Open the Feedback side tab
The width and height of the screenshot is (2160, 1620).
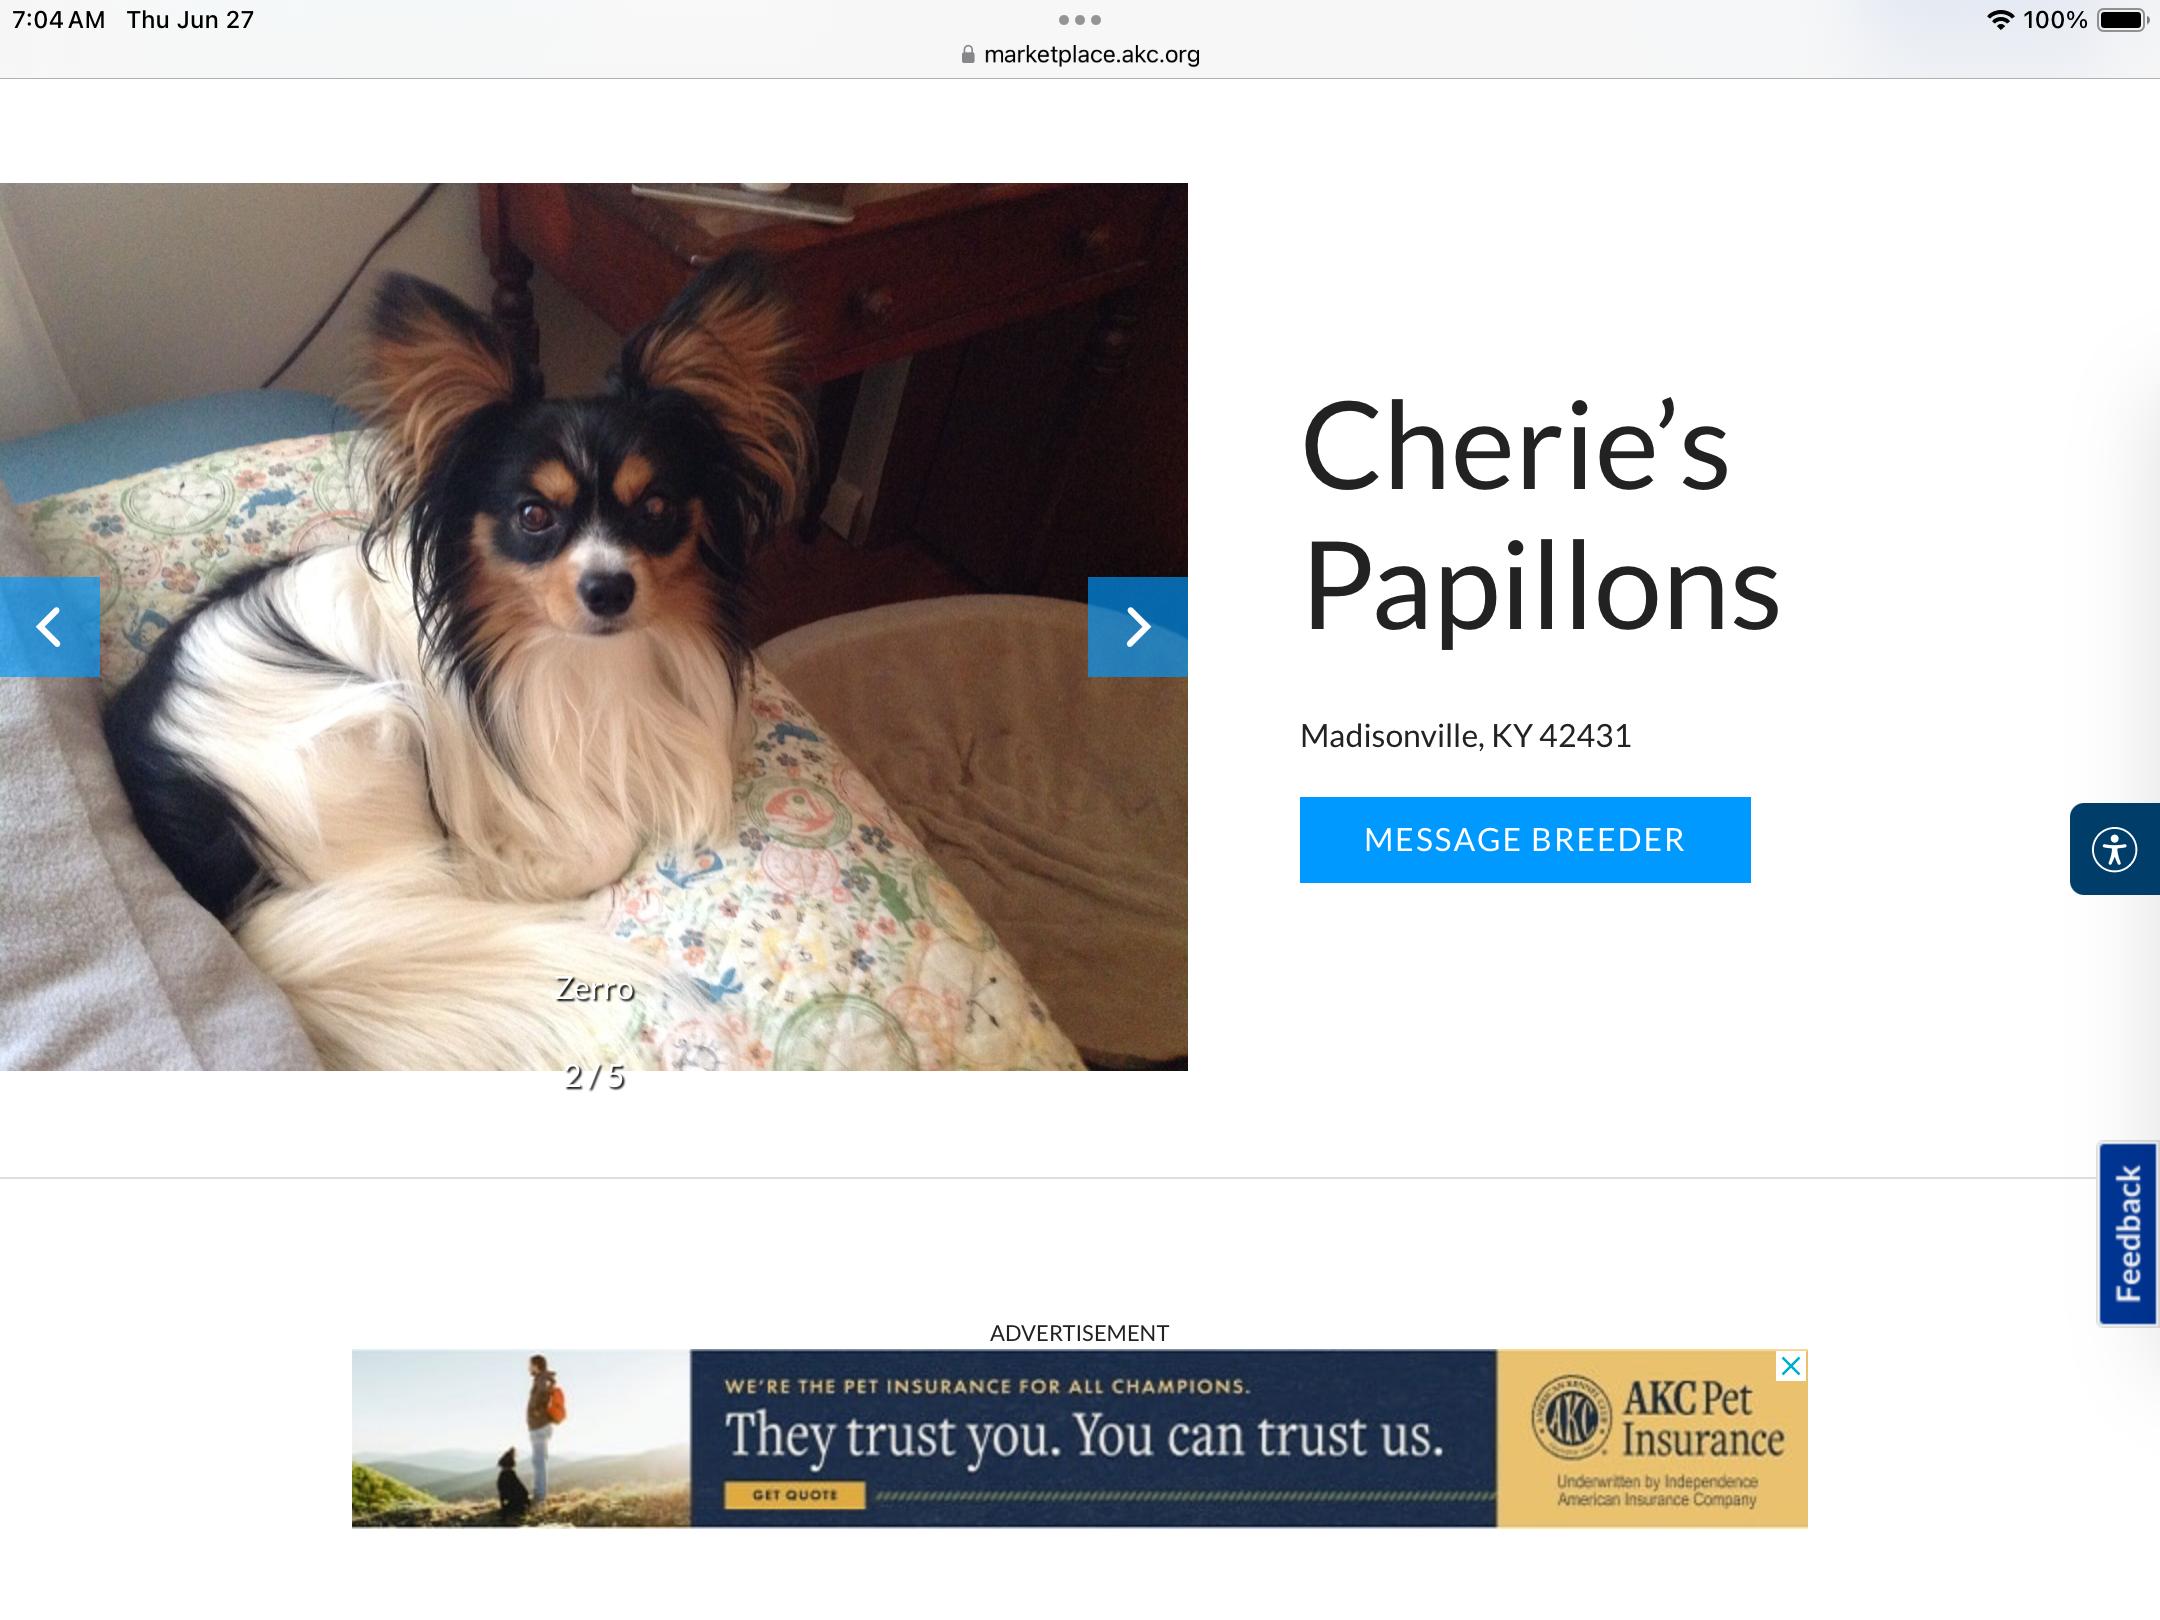click(2128, 1234)
